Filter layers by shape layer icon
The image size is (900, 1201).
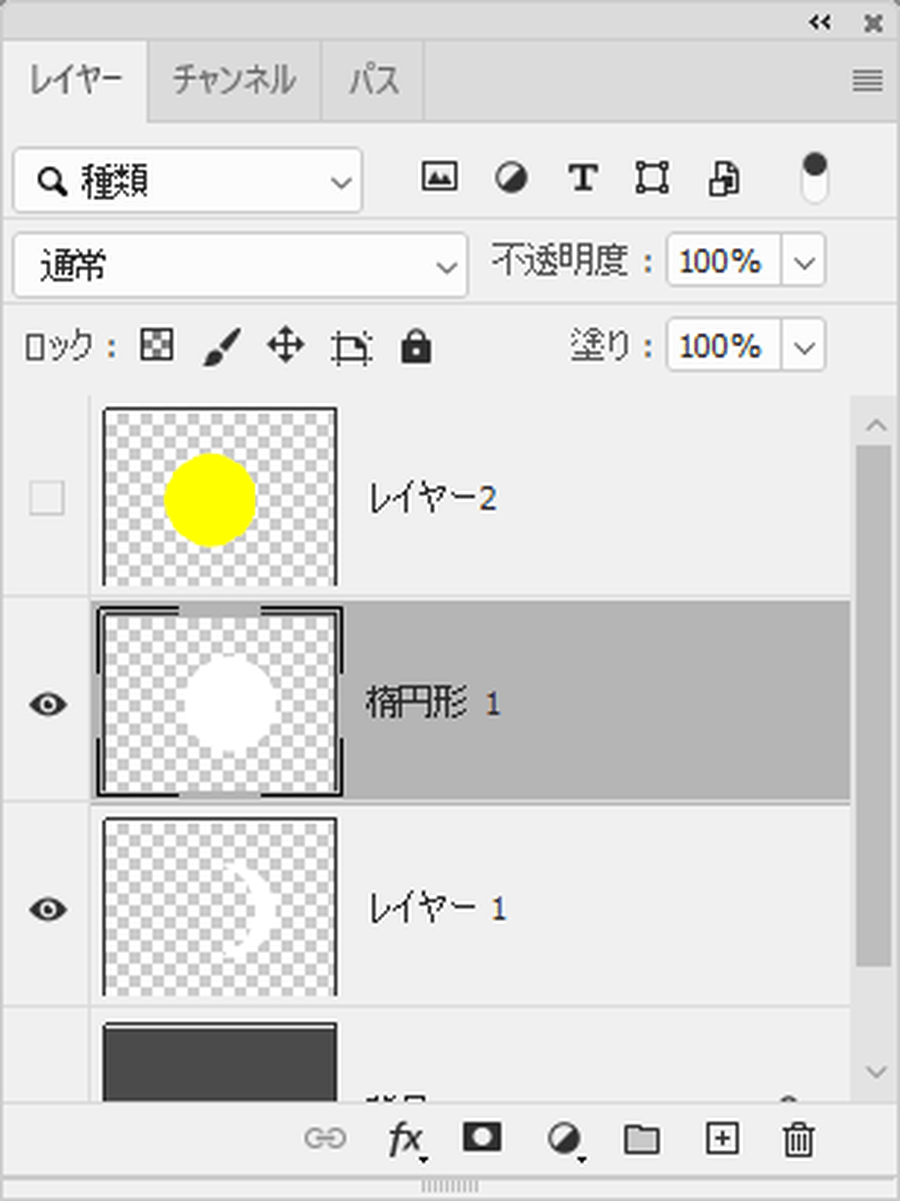tap(652, 179)
